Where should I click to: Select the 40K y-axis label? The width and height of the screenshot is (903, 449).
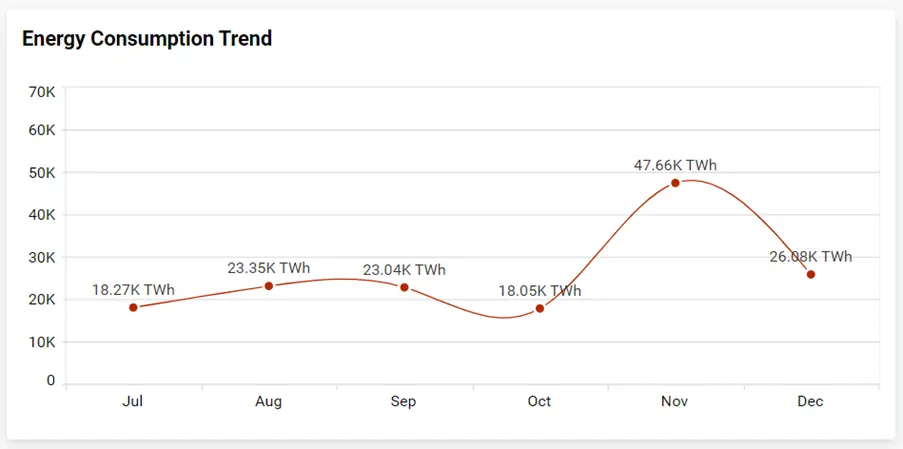tap(42, 215)
